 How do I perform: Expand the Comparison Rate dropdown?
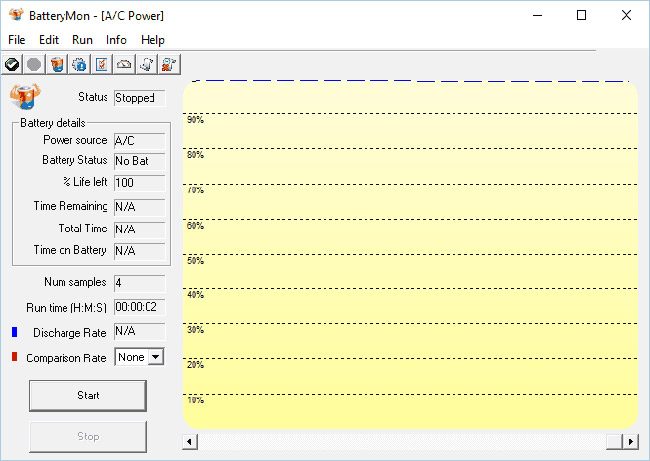click(x=155, y=357)
